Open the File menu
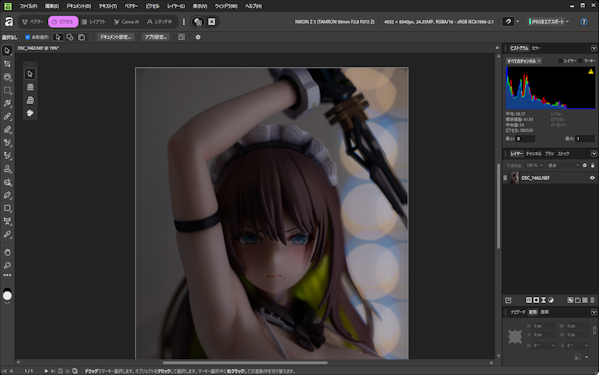 pyautogui.click(x=28, y=6)
